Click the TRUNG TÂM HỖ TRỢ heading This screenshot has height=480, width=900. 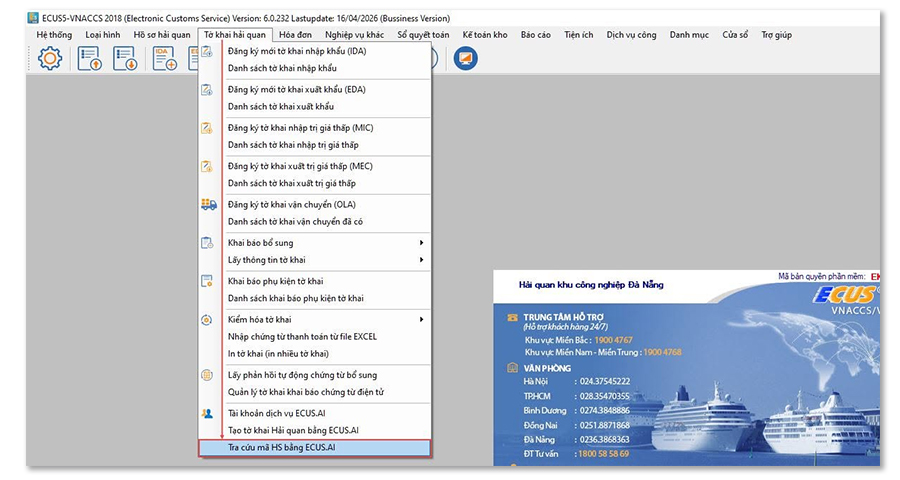click(x=563, y=317)
